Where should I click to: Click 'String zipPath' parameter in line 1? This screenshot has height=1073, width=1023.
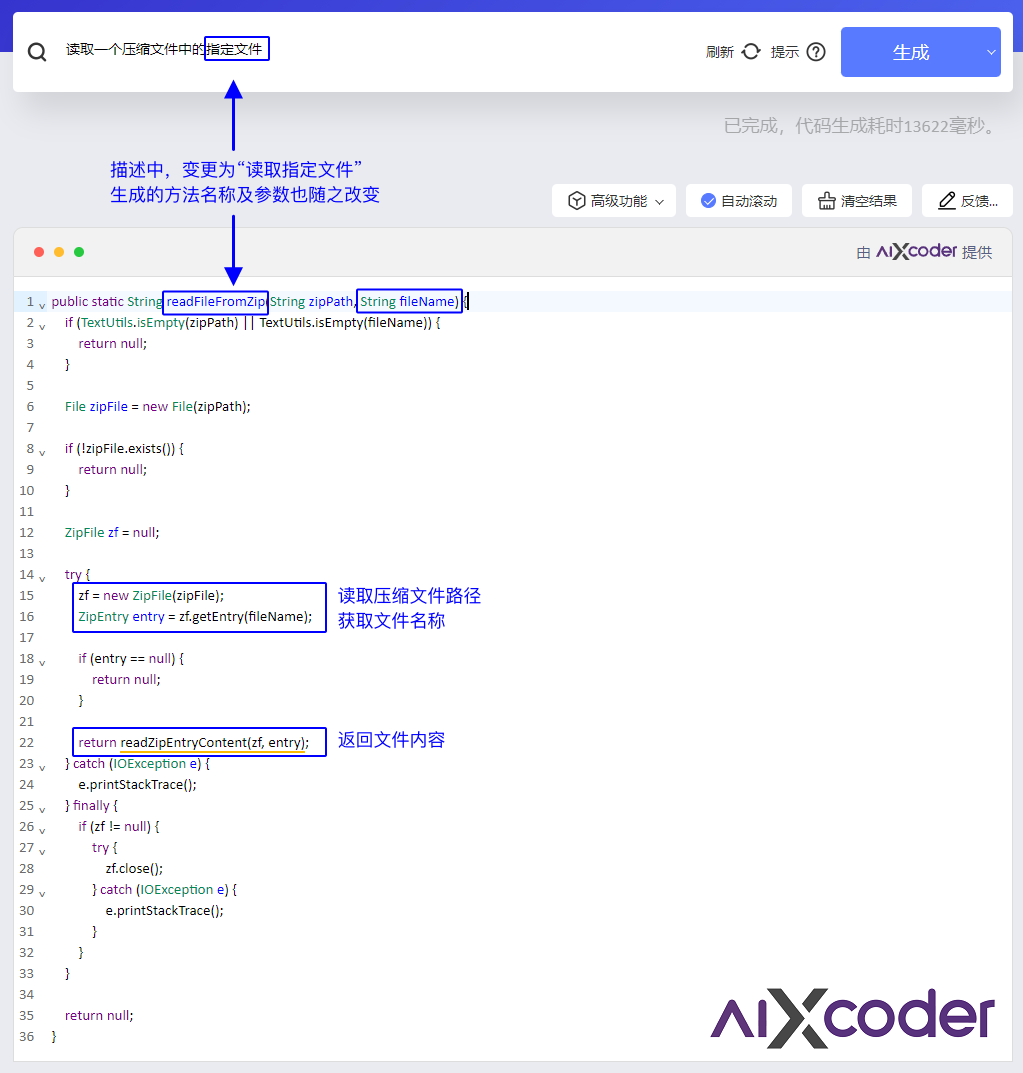(x=311, y=302)
